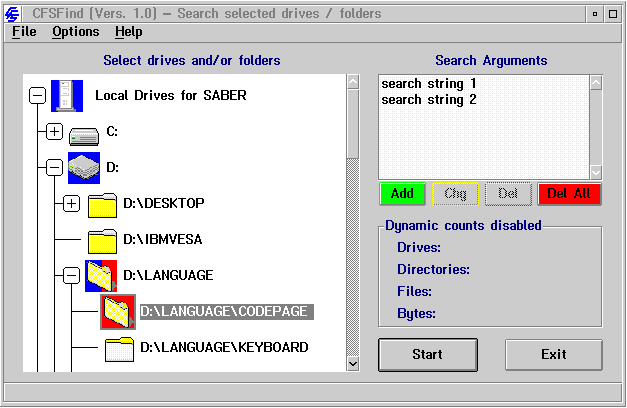This screenshot has height=408, width=627.
Task: Select the 'Local Drives for SABER' label
Action: coord(171,96)
